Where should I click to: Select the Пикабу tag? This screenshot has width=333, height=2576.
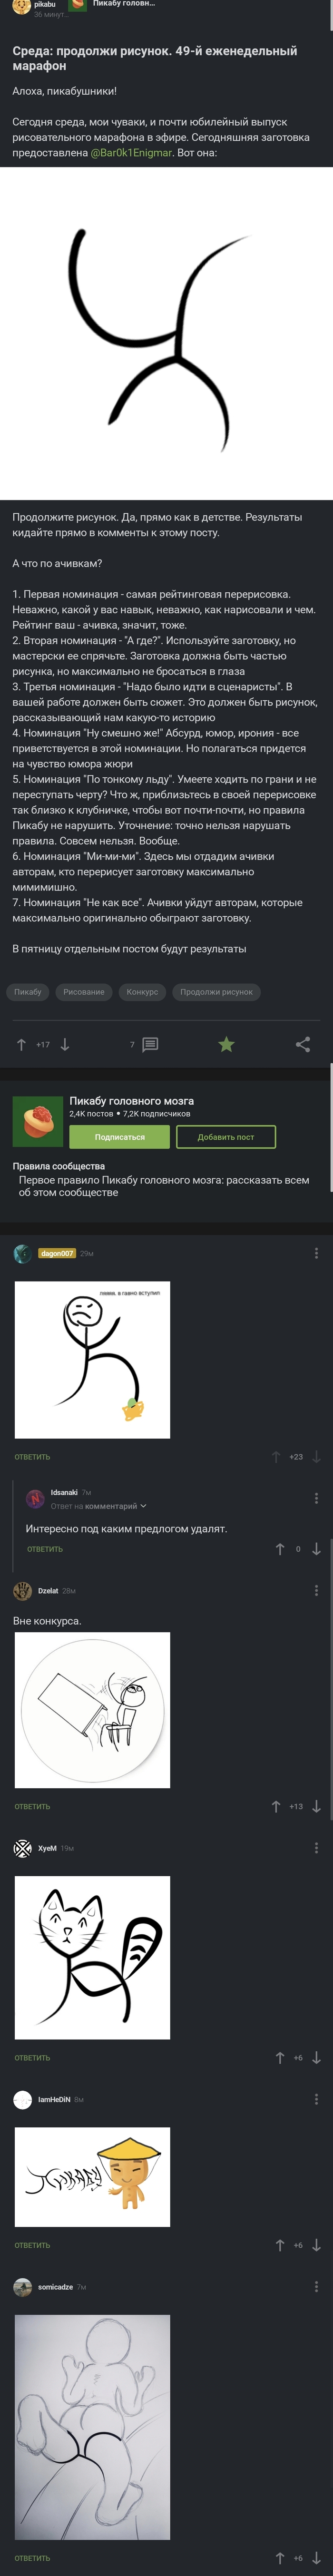(x=28, y=992)
